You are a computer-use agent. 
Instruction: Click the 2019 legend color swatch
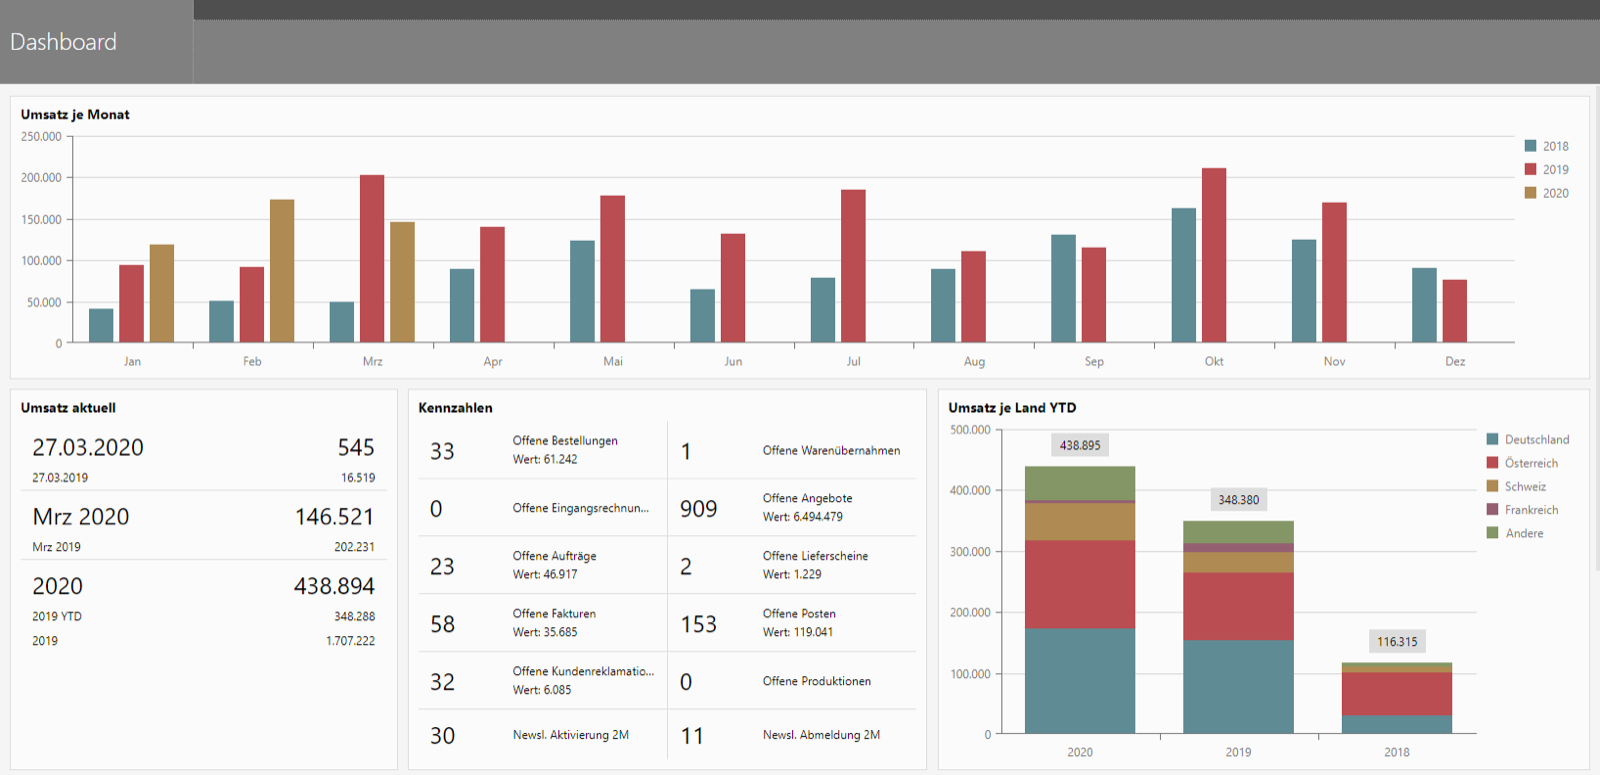coord(1530,169)
